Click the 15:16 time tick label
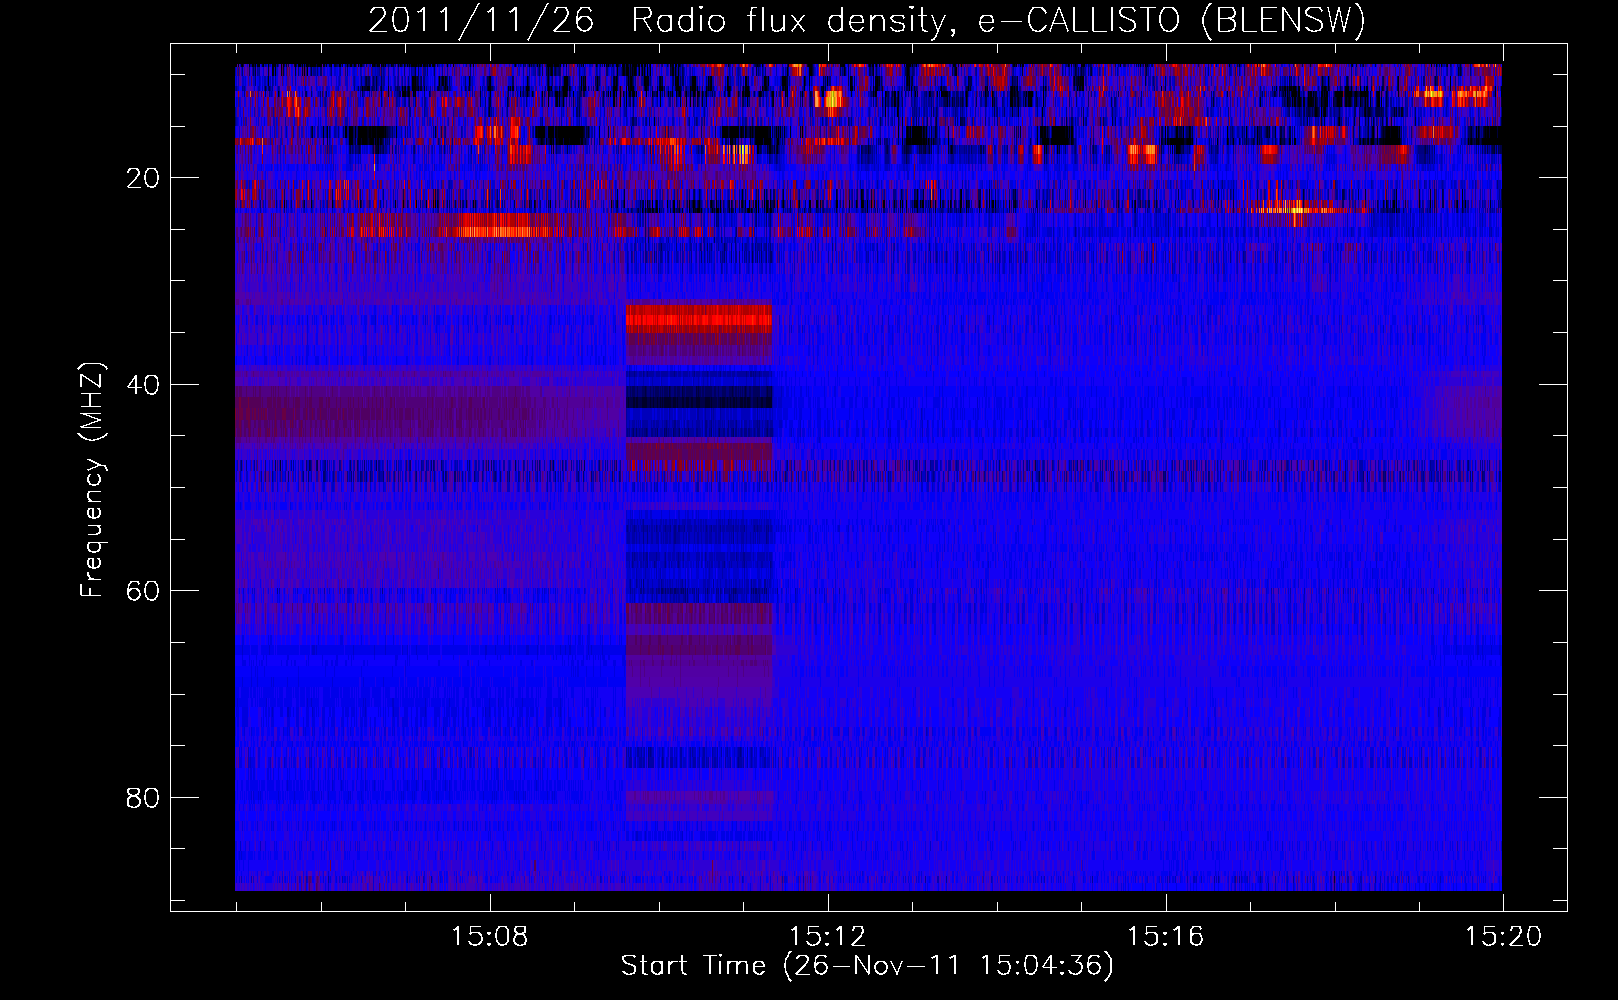 pyautogui.click(x=1166, y=937)
